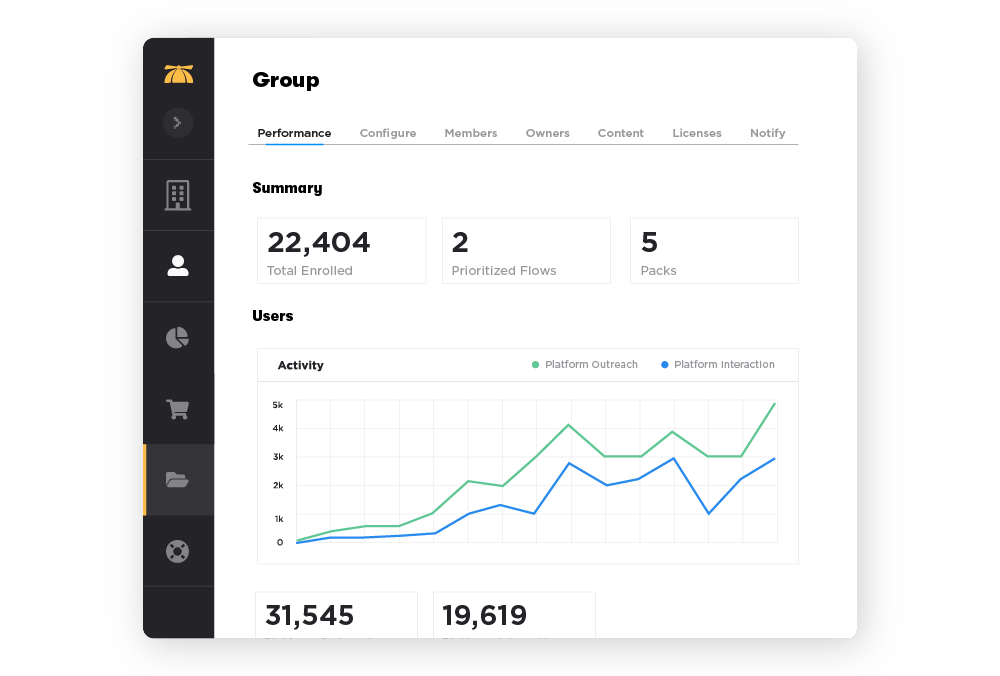The width and height of the screenshot is (1000, 676).
Task: Click the Group page heading
Action: click(x=286, y=80)
